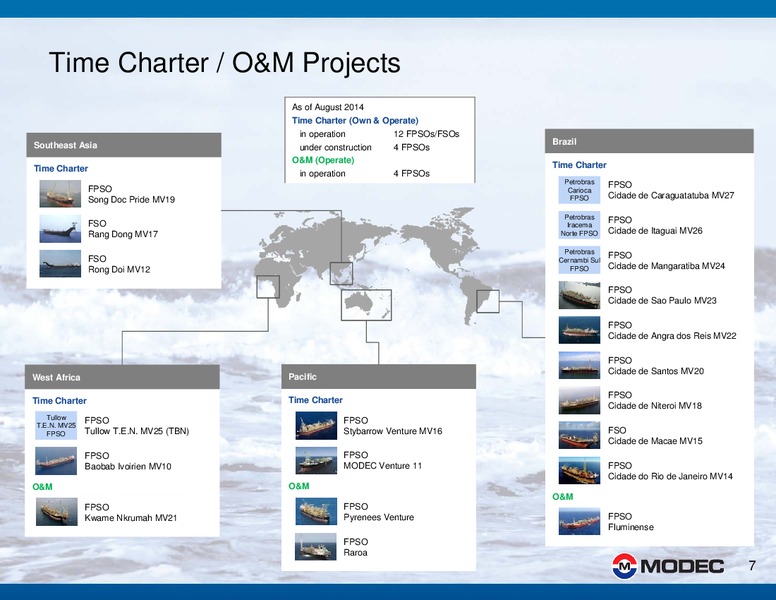Click the MODEC logo

[x=668, y=566]
